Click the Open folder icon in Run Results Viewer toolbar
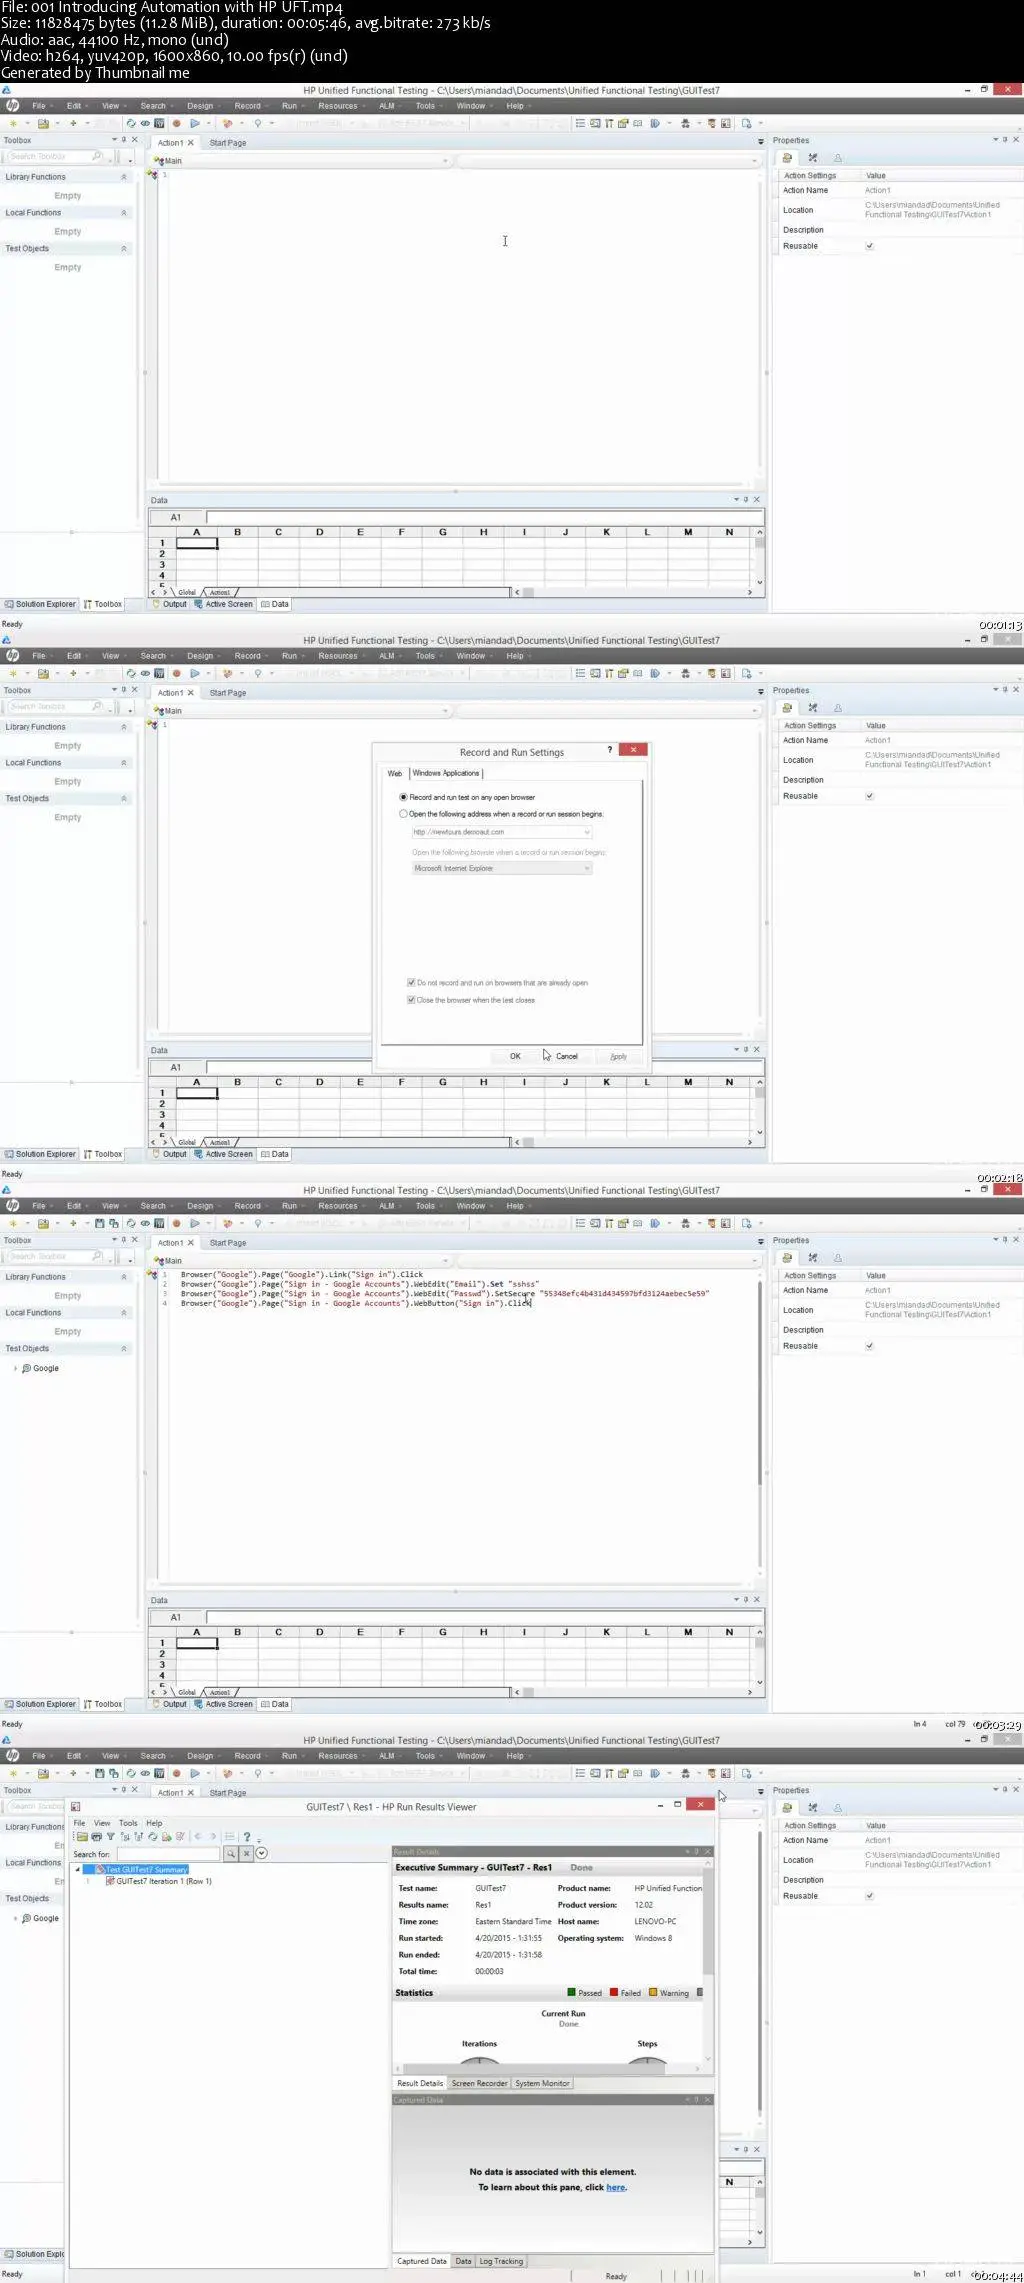The width and height of the screenshot is (1024, 2283). tap(82, 1836)
